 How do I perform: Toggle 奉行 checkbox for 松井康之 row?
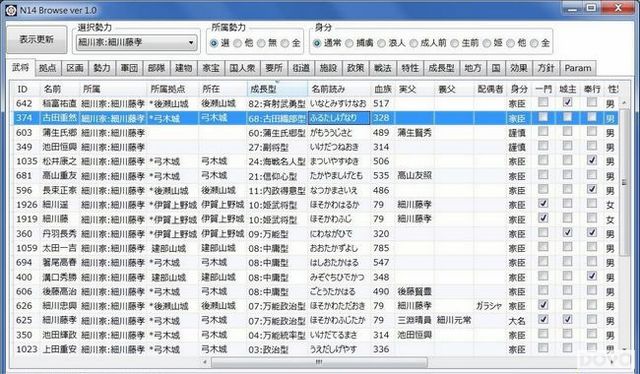click(592, 160)
